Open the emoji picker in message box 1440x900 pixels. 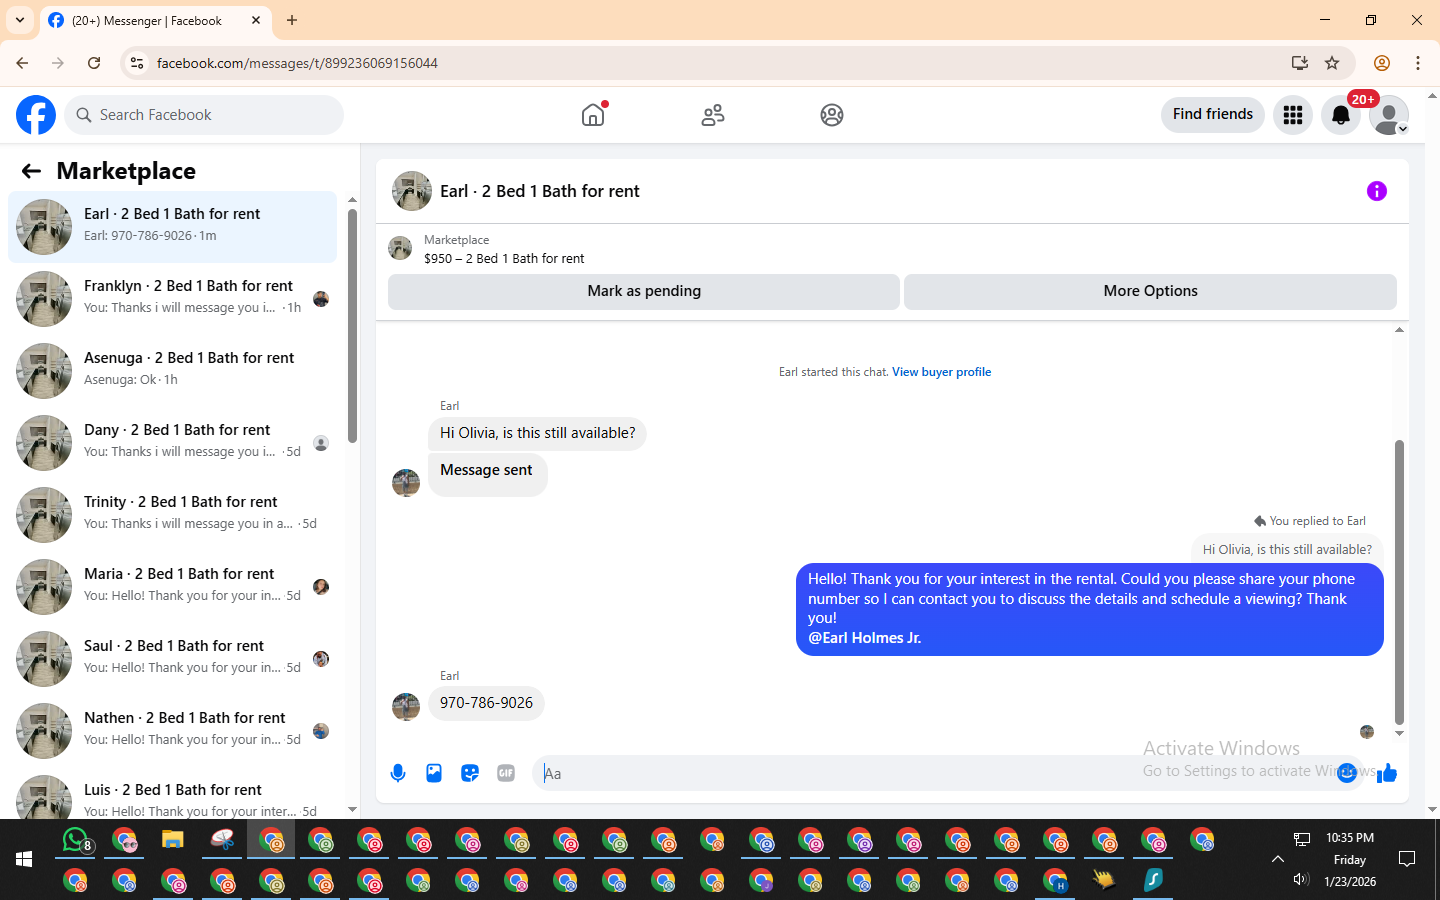[x=1347, y=773]
